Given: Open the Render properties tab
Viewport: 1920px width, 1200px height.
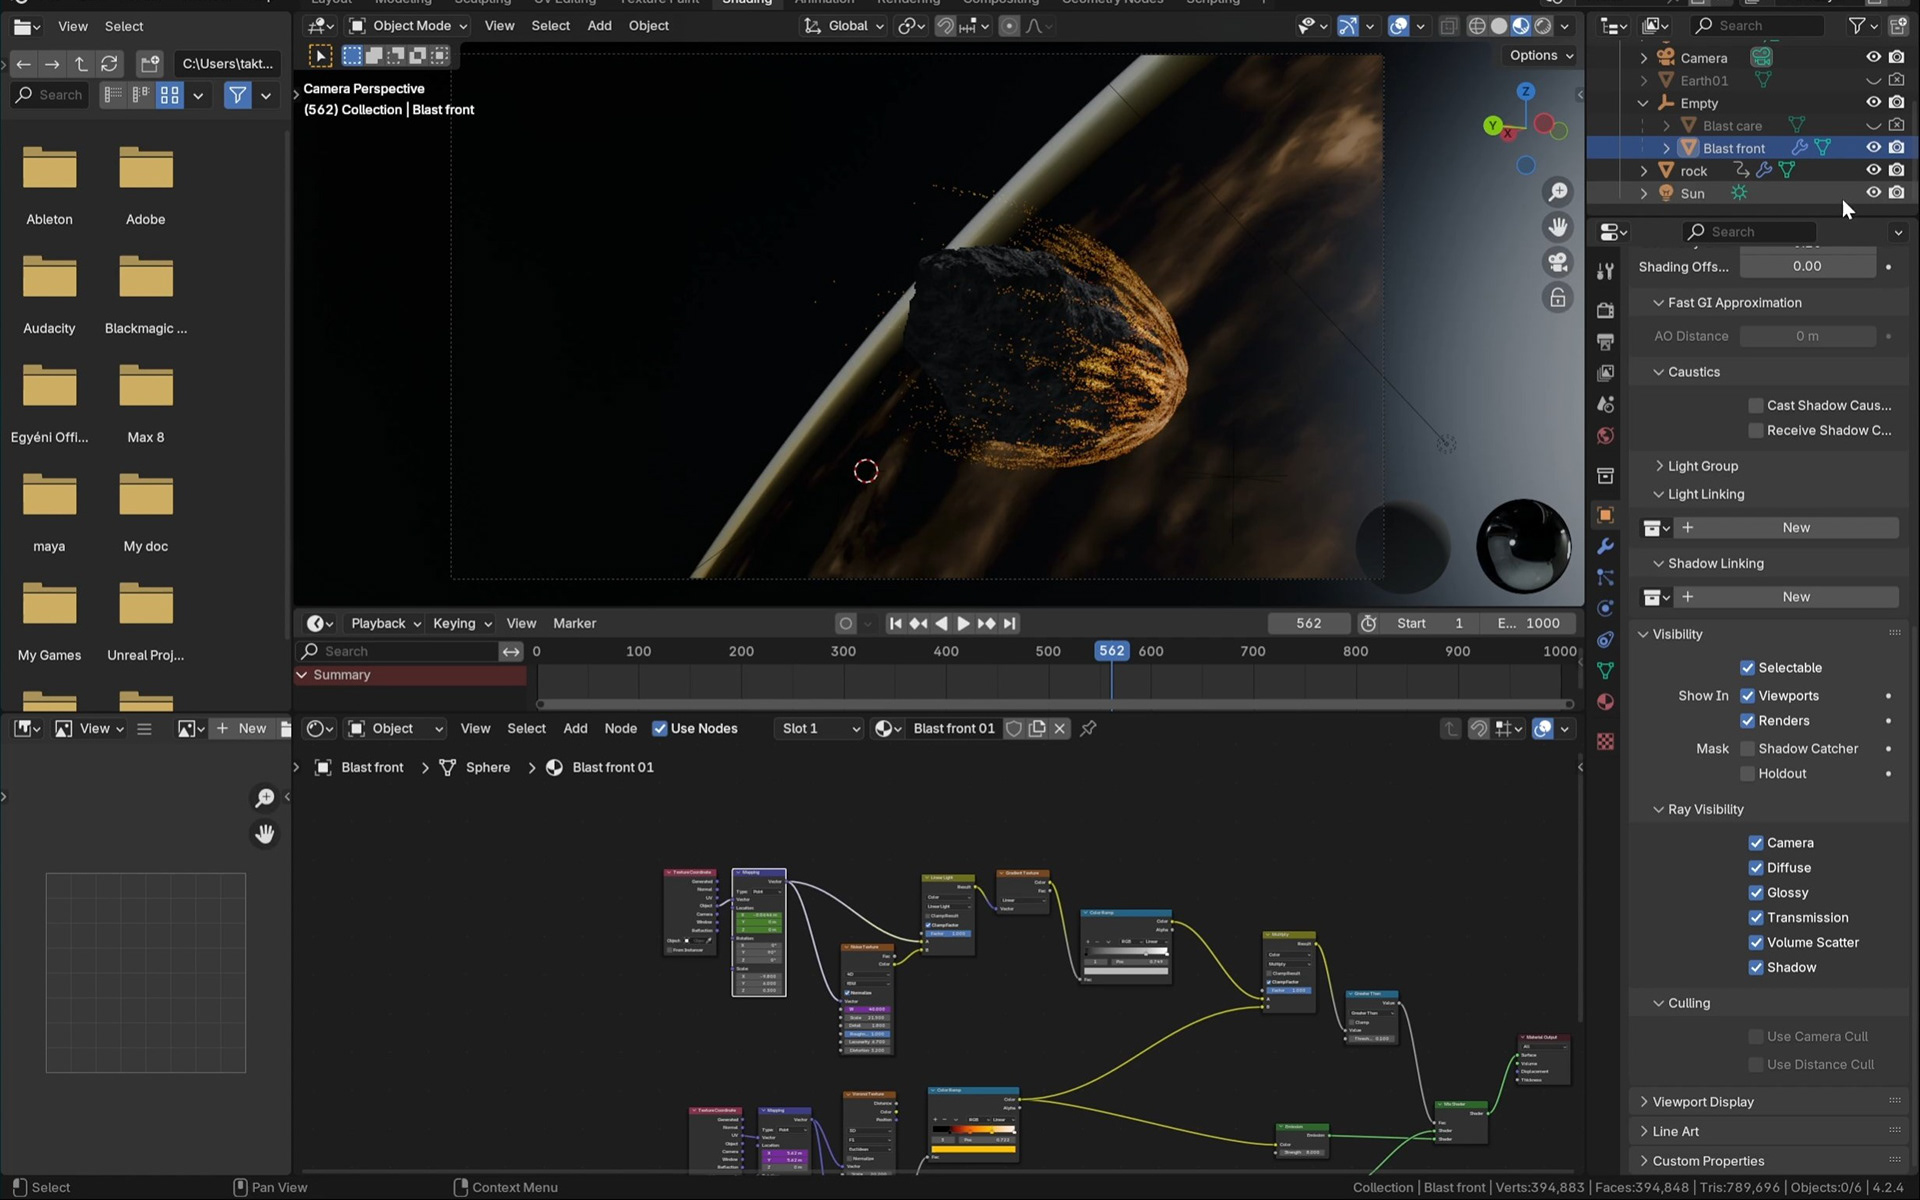Looking at the screenshot, I should 1605,310.
